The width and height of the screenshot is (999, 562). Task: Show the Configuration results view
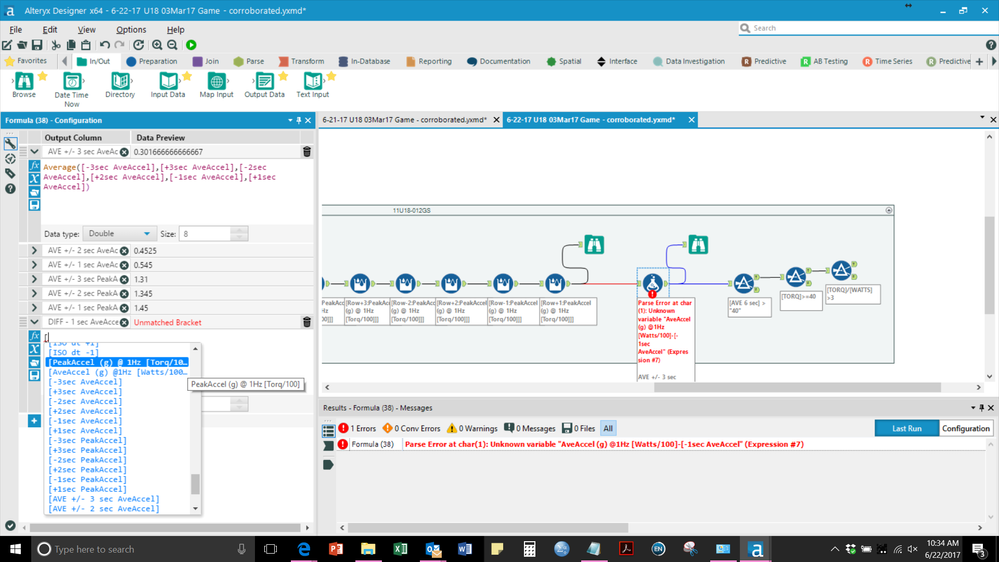(x=965, y=428)
